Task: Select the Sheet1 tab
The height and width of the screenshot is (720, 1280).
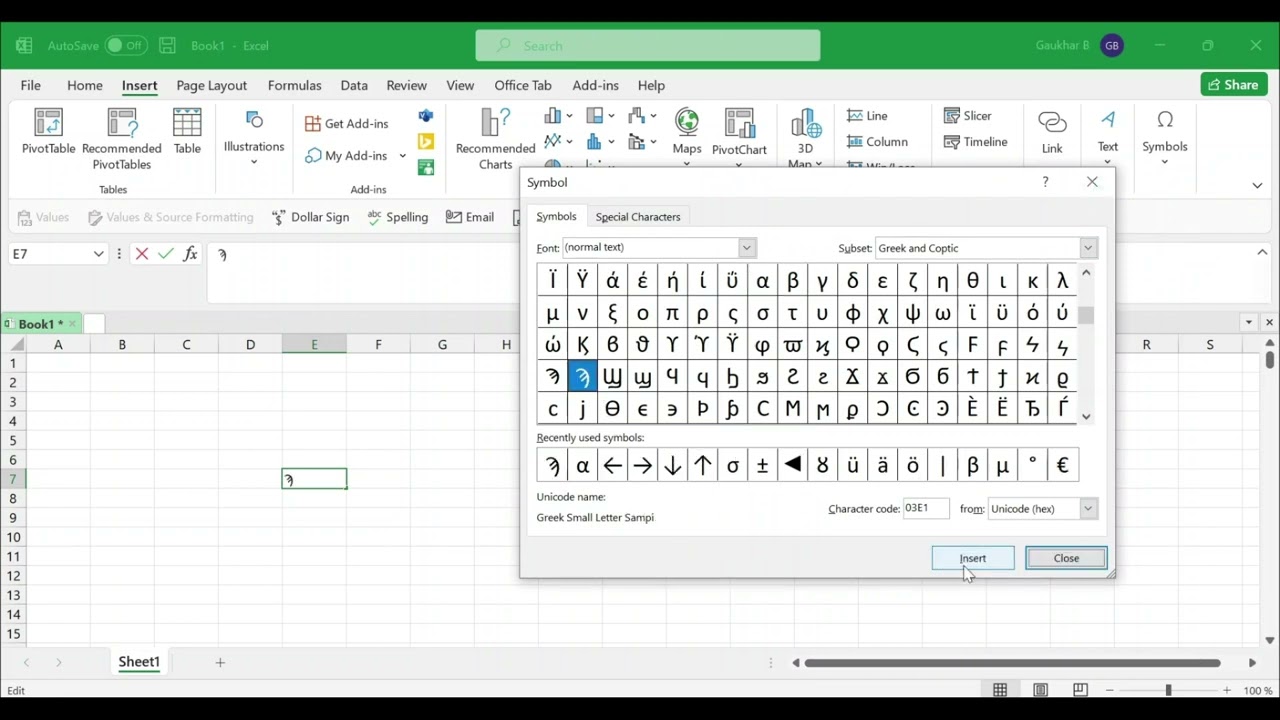Action: [139, 662]
